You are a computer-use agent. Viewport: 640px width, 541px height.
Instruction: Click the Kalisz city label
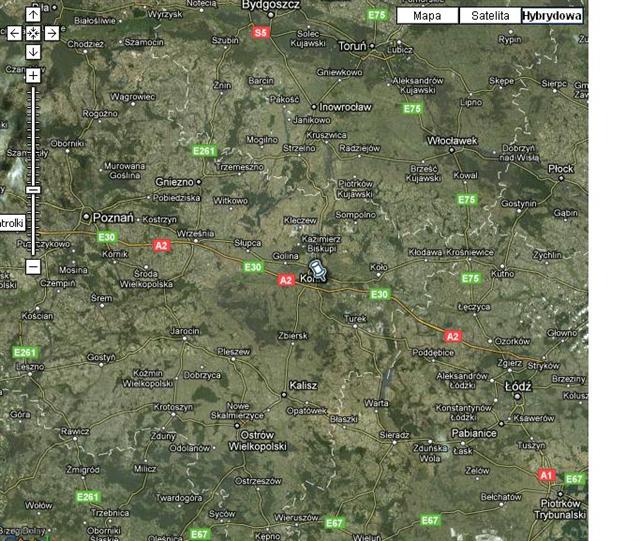click(302, 385)
